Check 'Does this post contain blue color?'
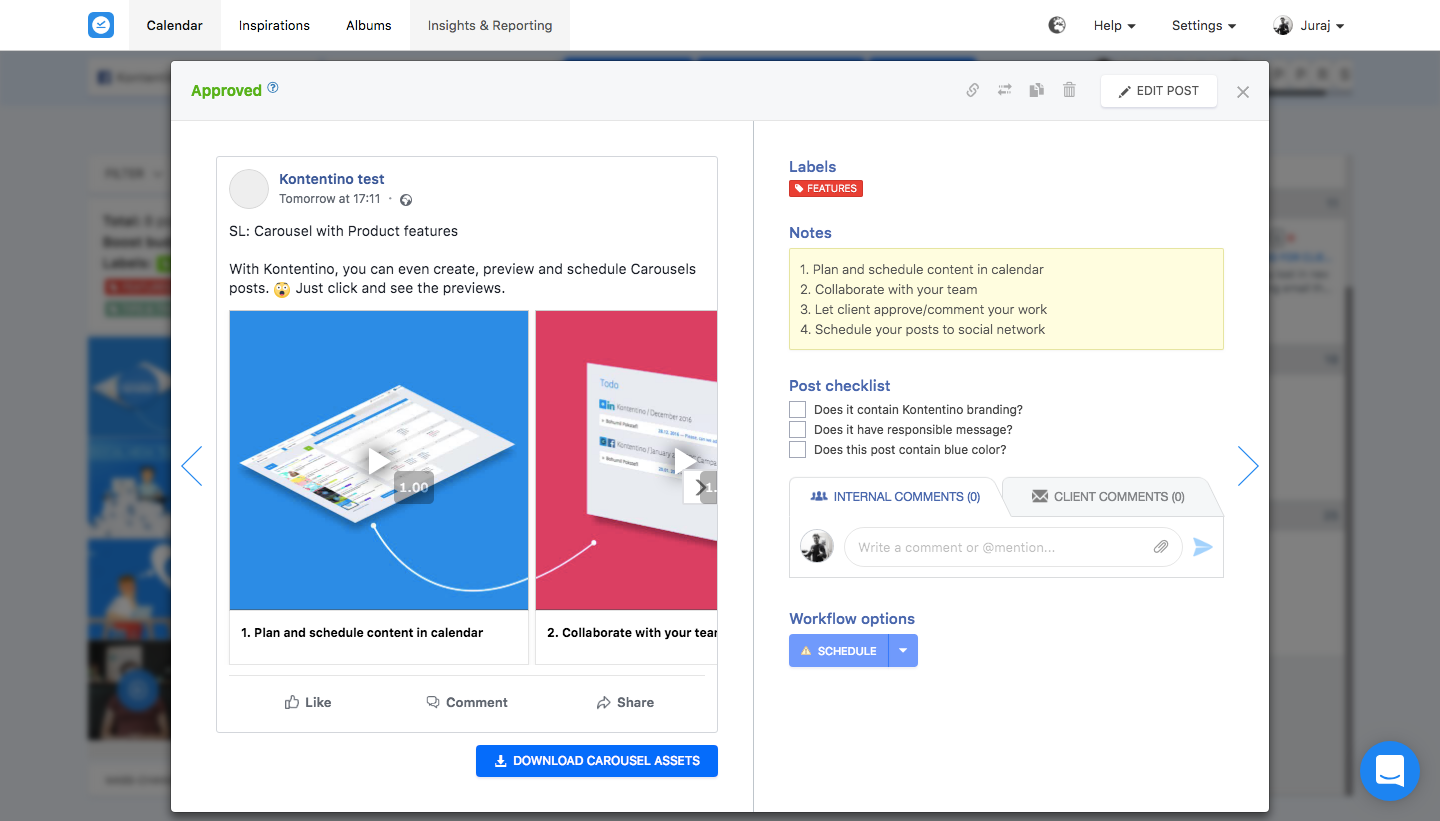 [797, 450]
